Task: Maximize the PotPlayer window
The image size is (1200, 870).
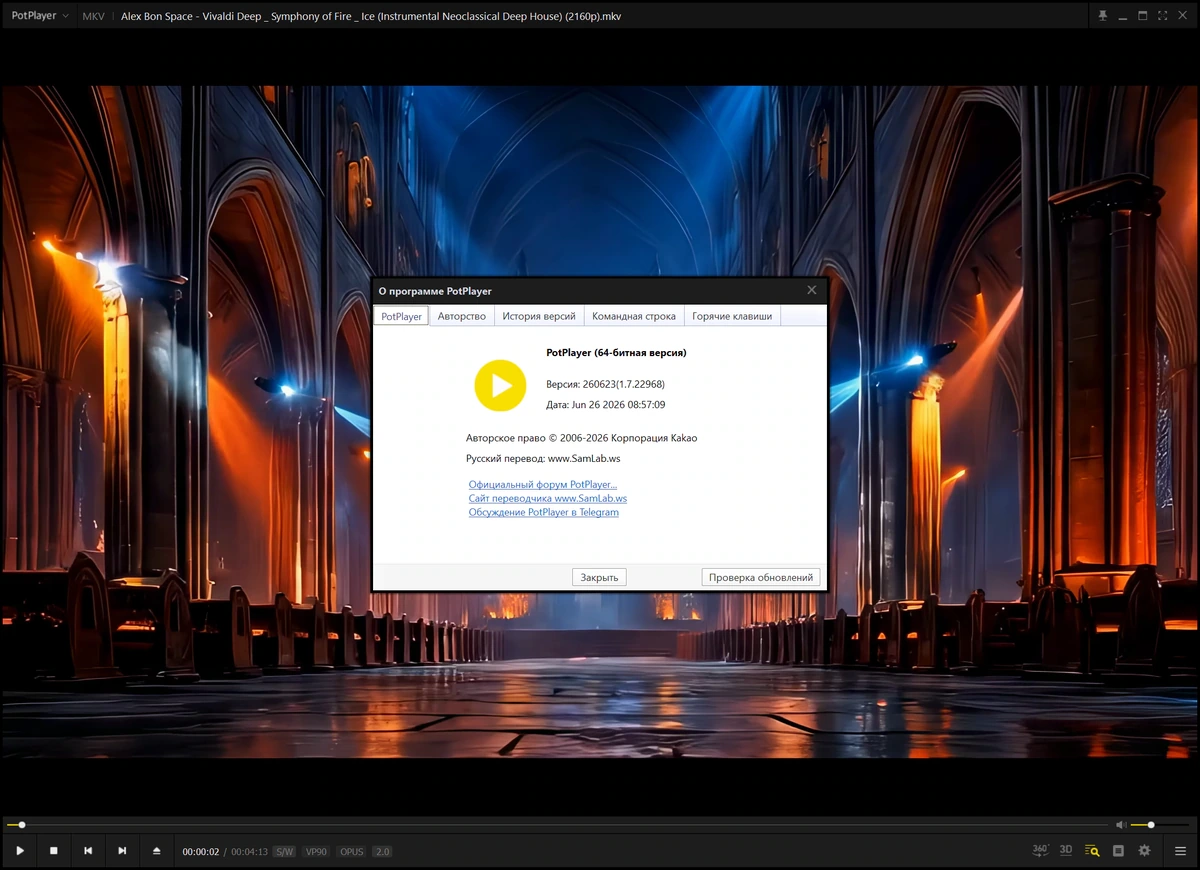Action: pyautogui.click(x=1143, y=16)
